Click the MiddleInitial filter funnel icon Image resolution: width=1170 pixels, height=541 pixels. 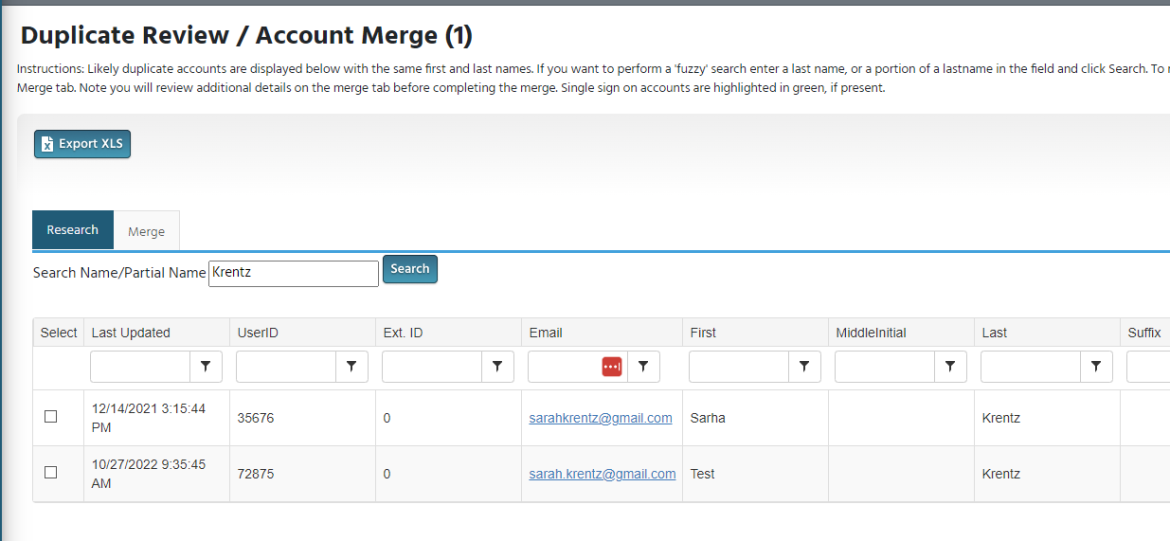950,367
